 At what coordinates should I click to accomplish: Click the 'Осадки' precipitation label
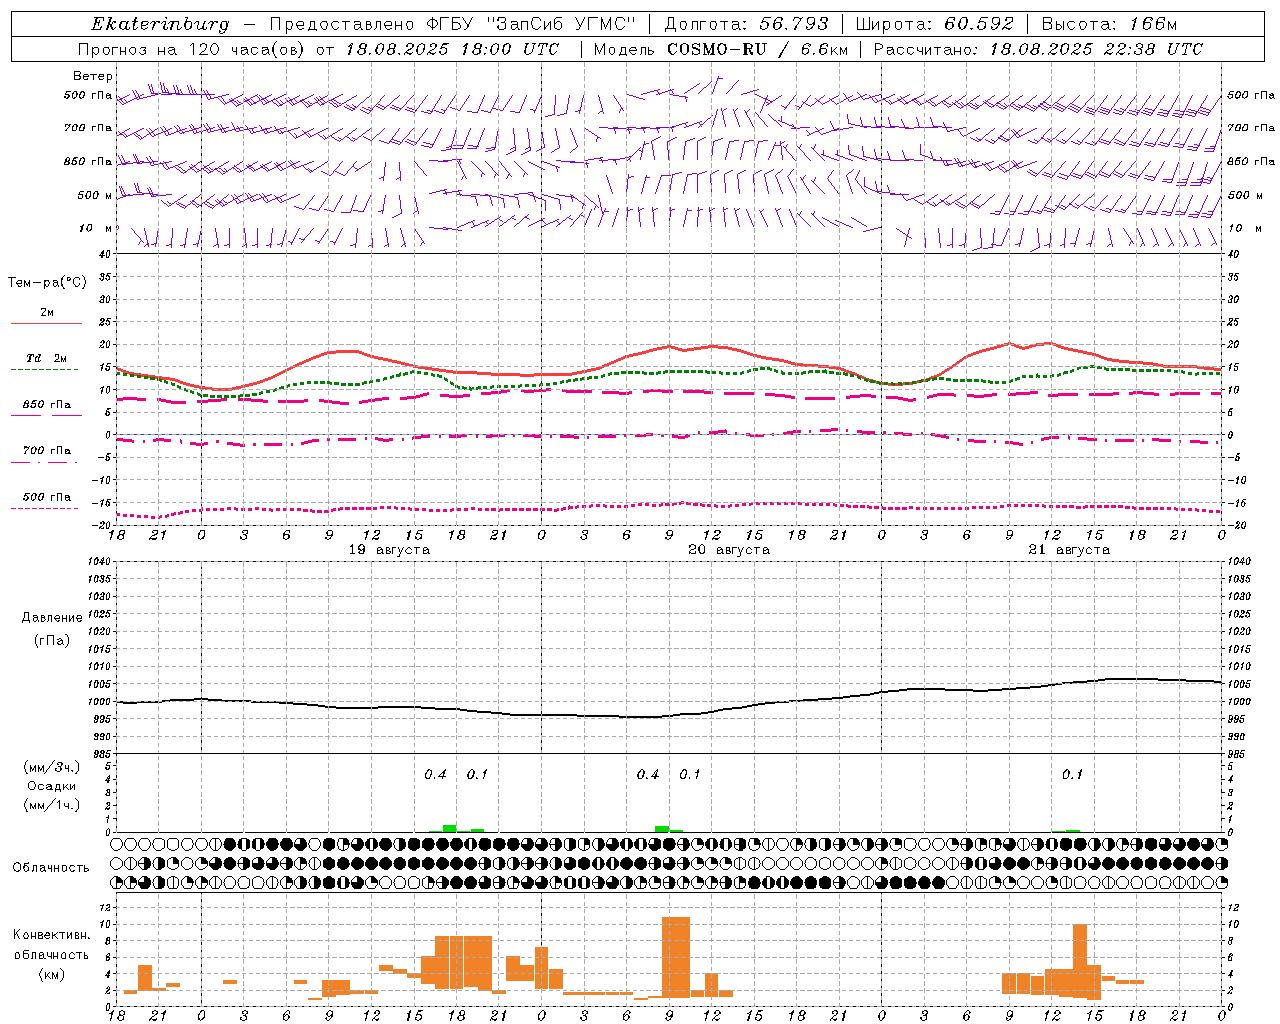(x=52, y=786)
